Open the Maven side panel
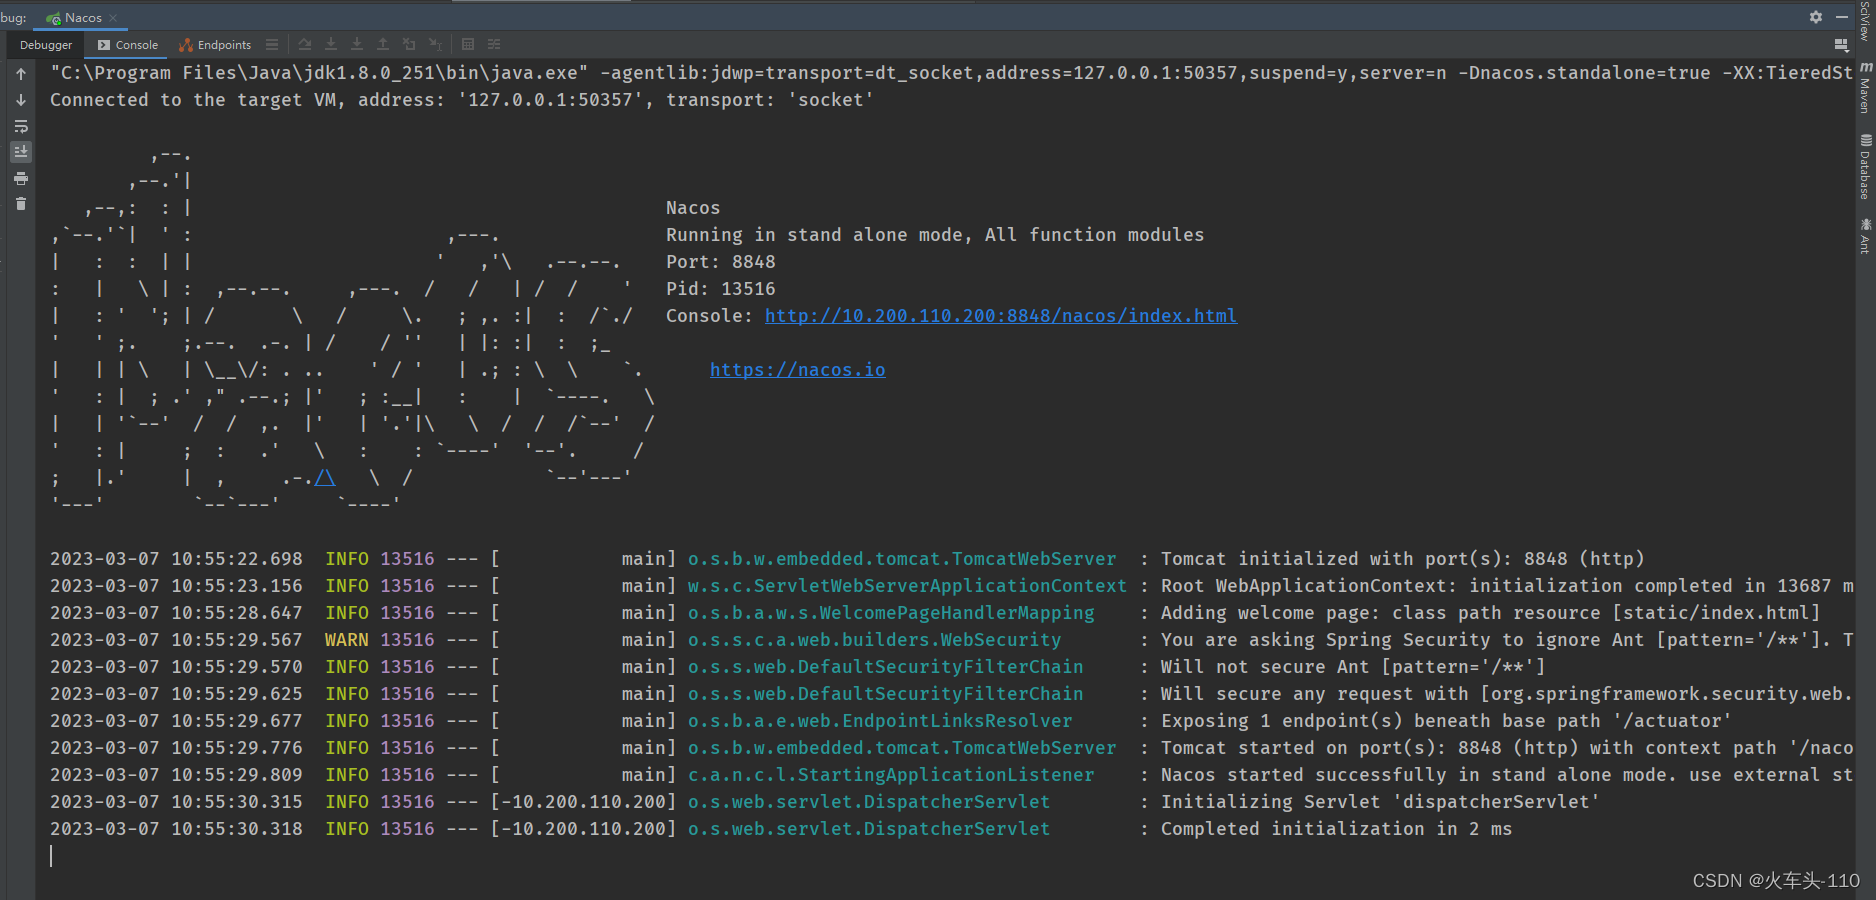The image size is (1876, 900). pyautogui.click(x=1865, y=88)
